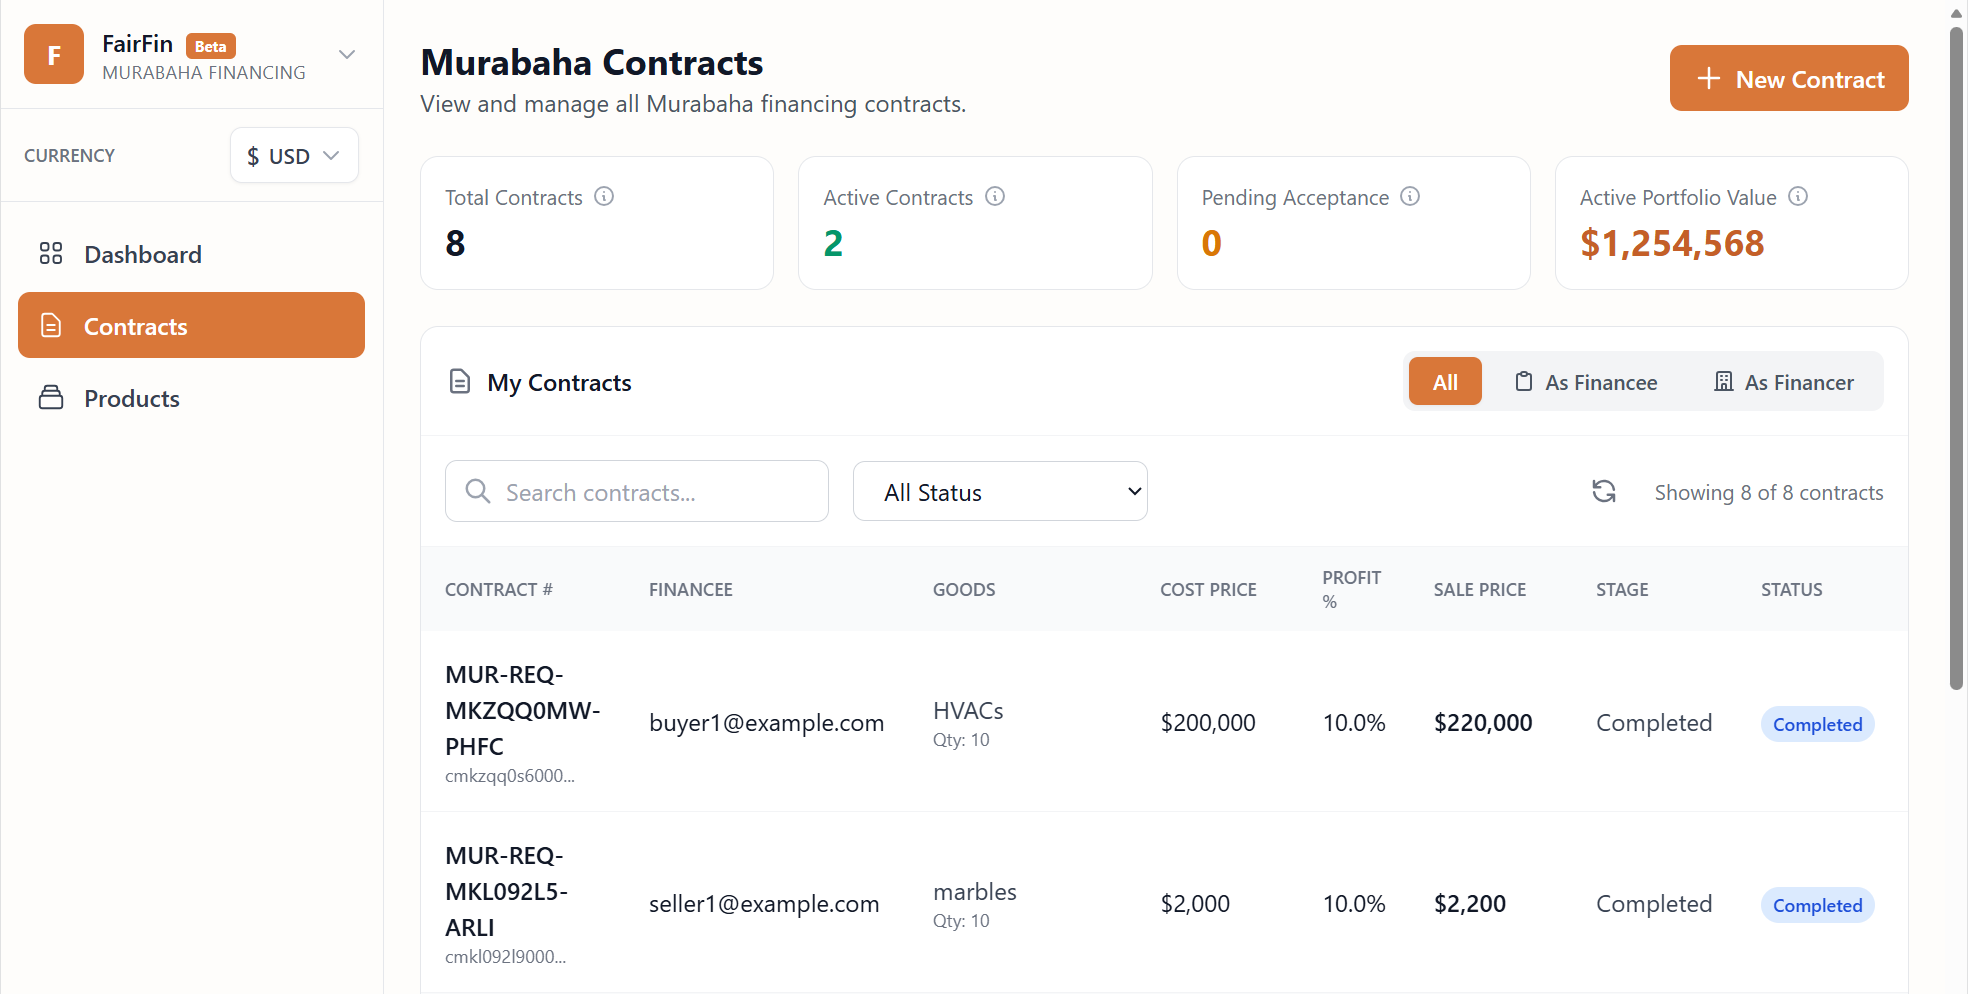The width and height of the screenshot is (1968, 994).
Task: Click info icon beside Active Contracts
Action: tap(995, 196)
